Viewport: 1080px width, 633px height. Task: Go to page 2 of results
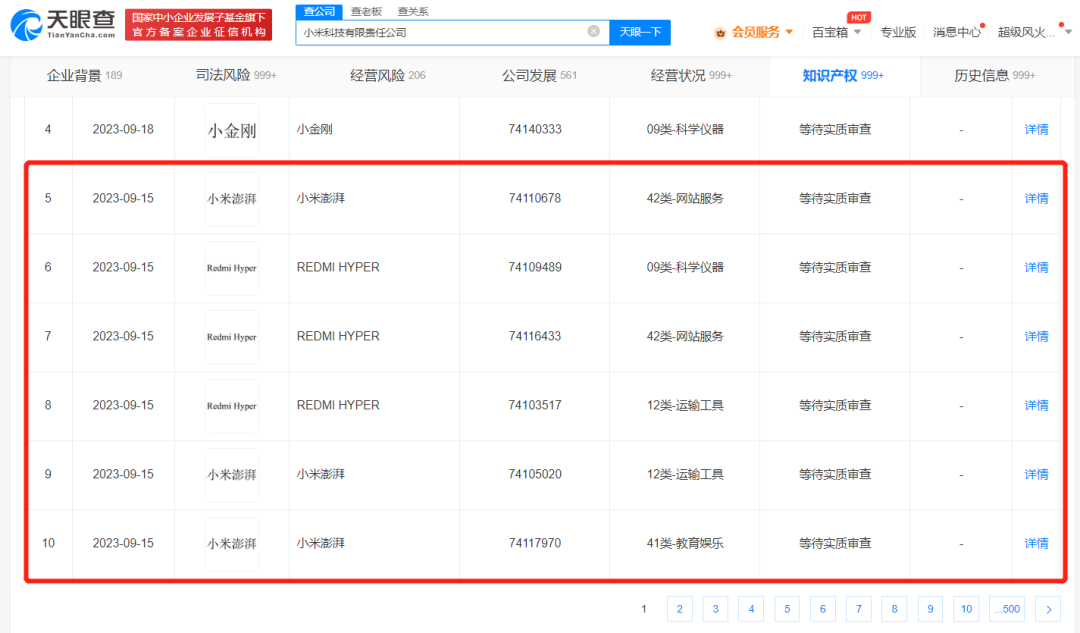(x=679, y=609)
